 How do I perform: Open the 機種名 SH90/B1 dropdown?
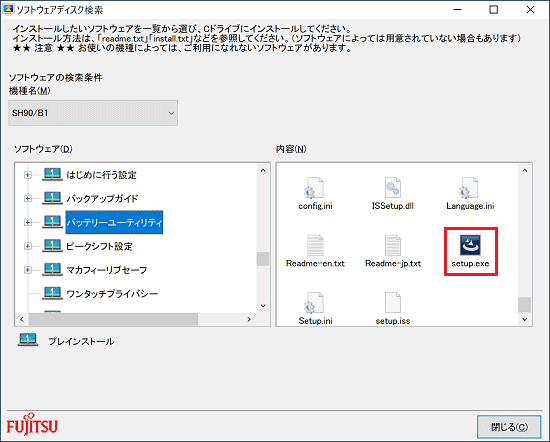[93, 113]
